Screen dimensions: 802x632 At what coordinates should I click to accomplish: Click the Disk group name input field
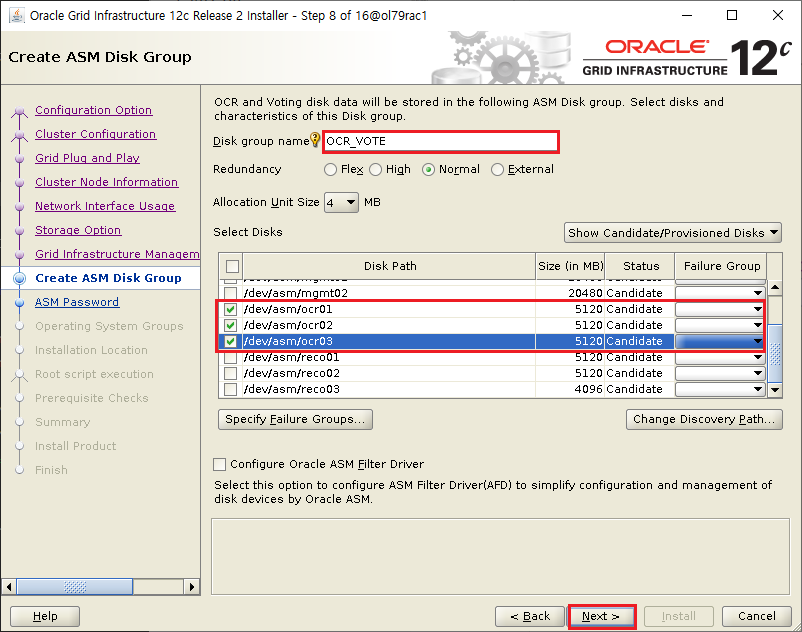(x=441, y=142)
